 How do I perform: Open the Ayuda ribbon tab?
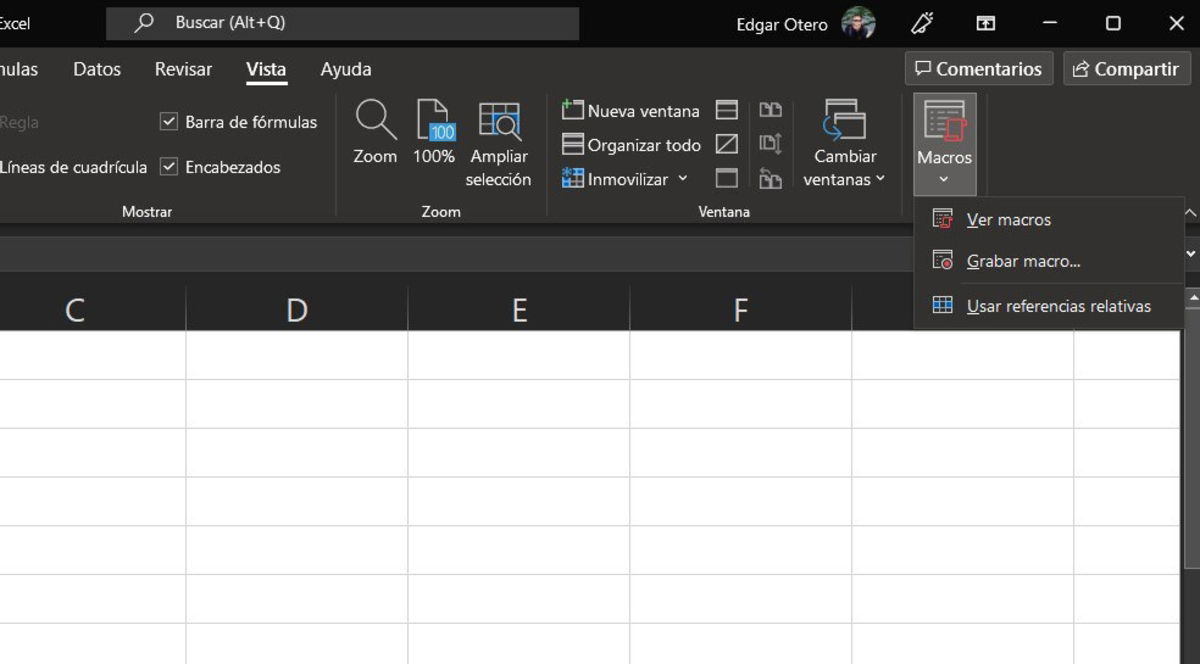[x=345, y=69]
